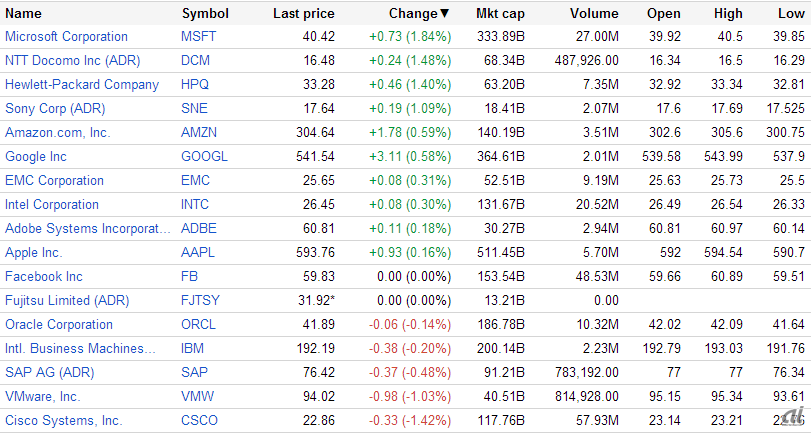
Task: Click the ORCL ticker symbol
Action: click(x=198, y=324)
